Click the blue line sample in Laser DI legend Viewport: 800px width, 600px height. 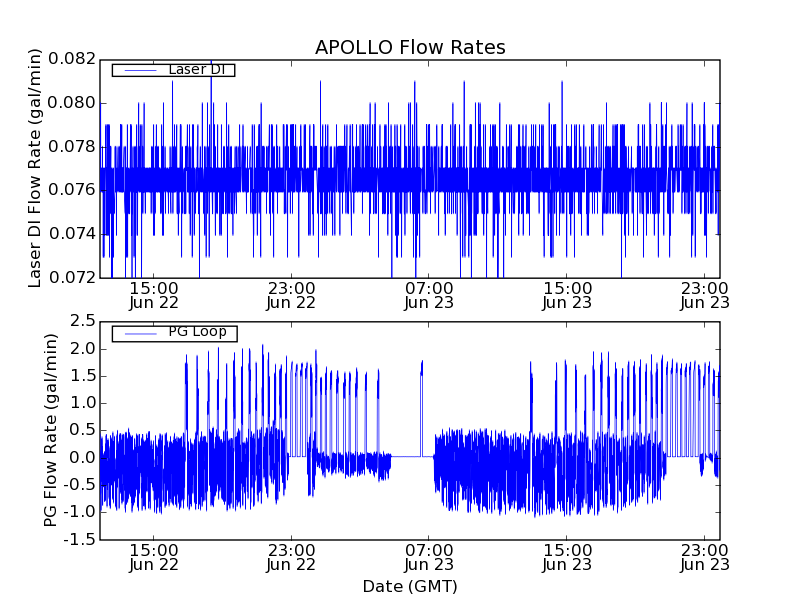point(140,70)
